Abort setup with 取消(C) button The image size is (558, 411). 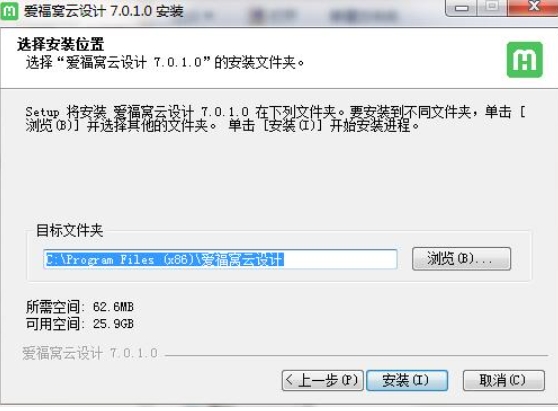click(504, 380)
